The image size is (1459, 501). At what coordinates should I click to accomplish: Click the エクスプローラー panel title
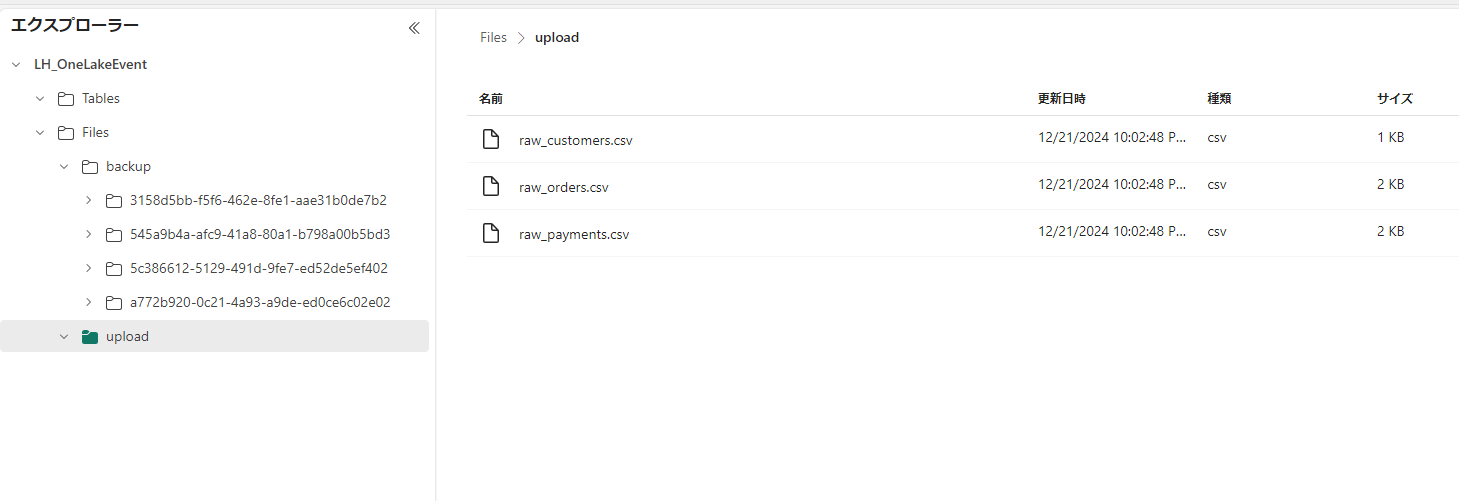75,26
